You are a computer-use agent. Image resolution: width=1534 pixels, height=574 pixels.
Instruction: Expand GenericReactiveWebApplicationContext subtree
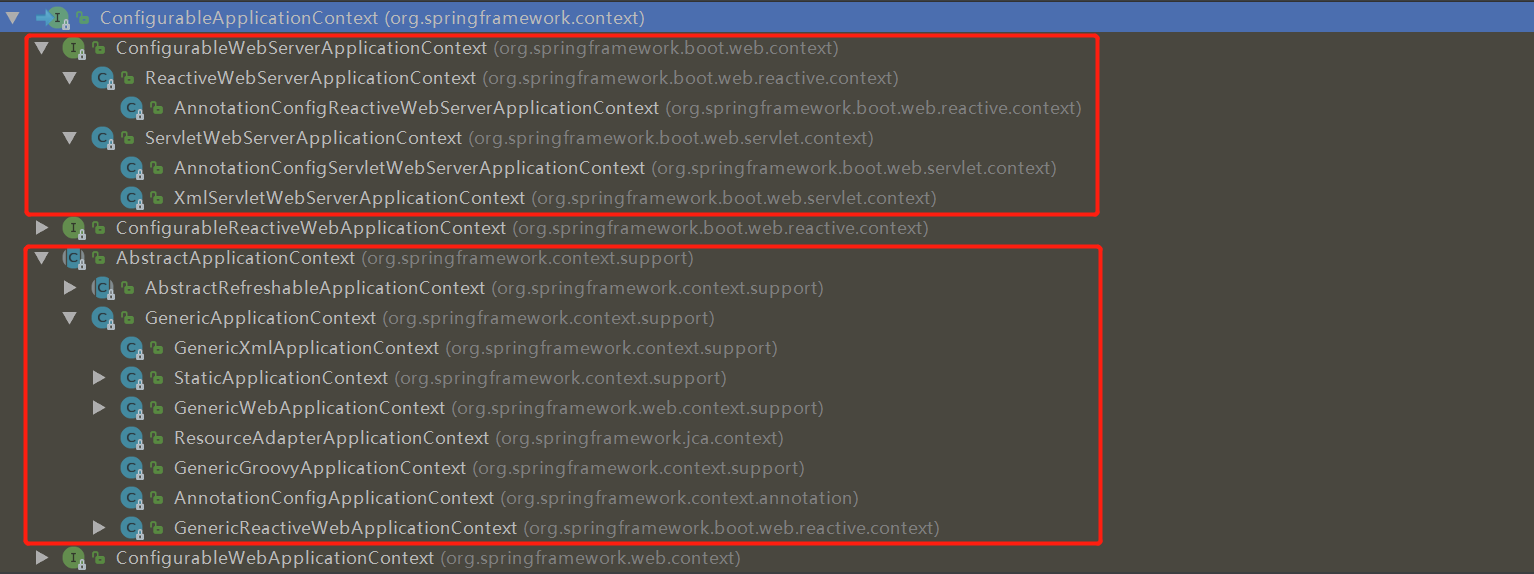(99, 528)
